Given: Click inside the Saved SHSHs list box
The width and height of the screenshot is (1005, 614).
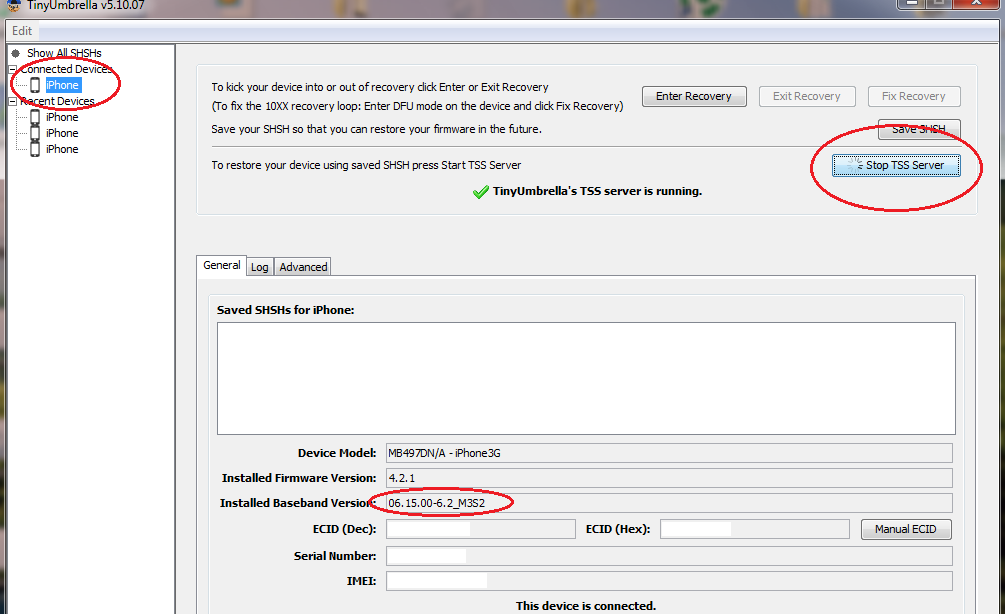Looking at the screenshot, I should (x=586, y=378).
